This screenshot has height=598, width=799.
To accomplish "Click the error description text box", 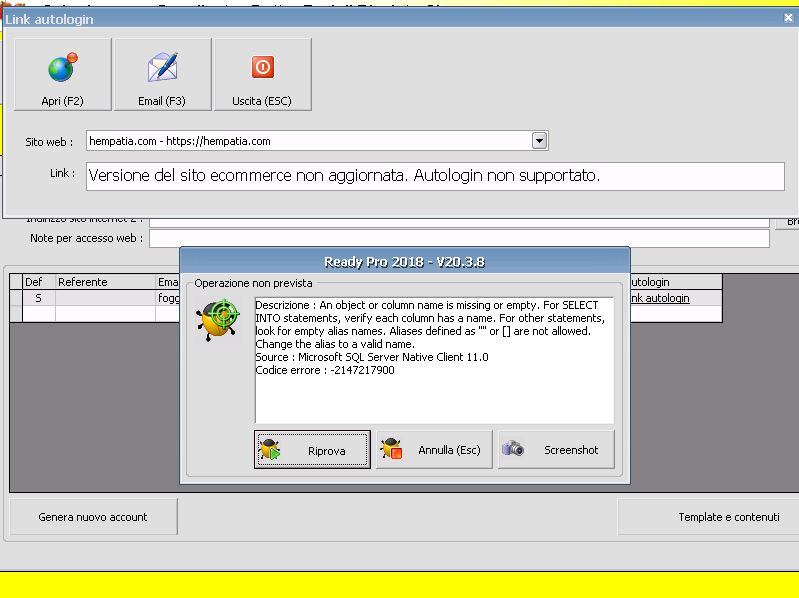I will (434, 360).
